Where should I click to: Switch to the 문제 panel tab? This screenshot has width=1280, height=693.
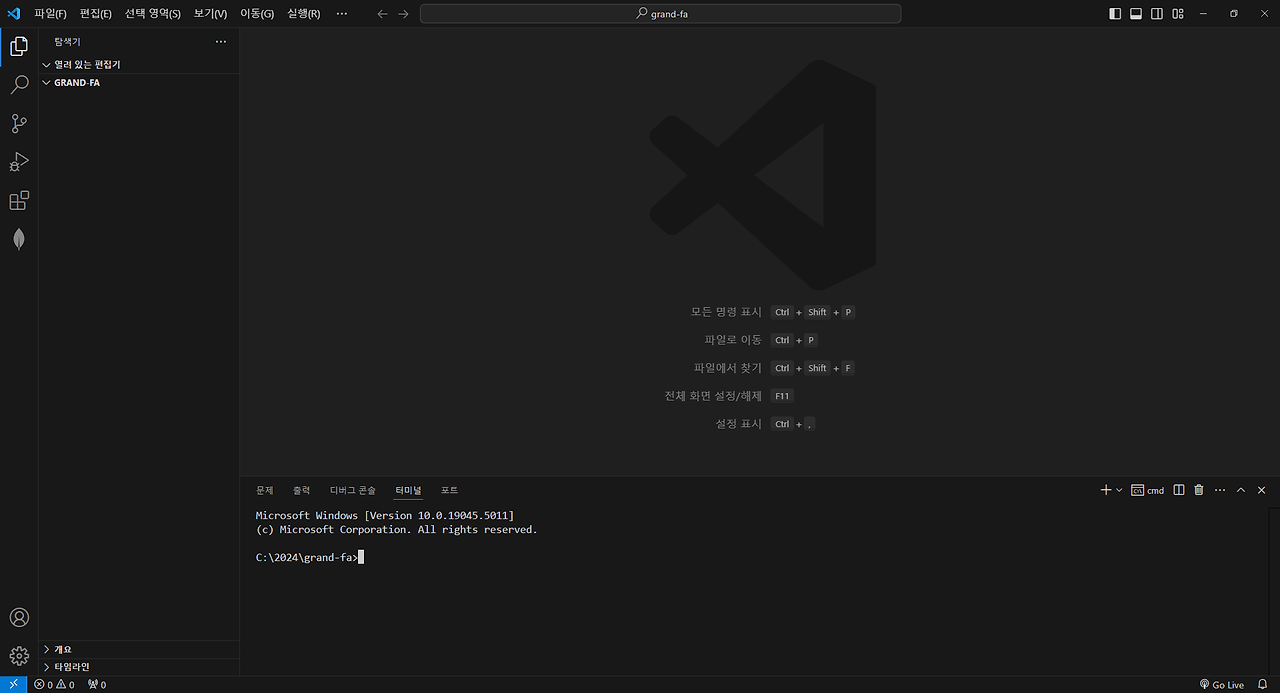[x=264, y=490]
